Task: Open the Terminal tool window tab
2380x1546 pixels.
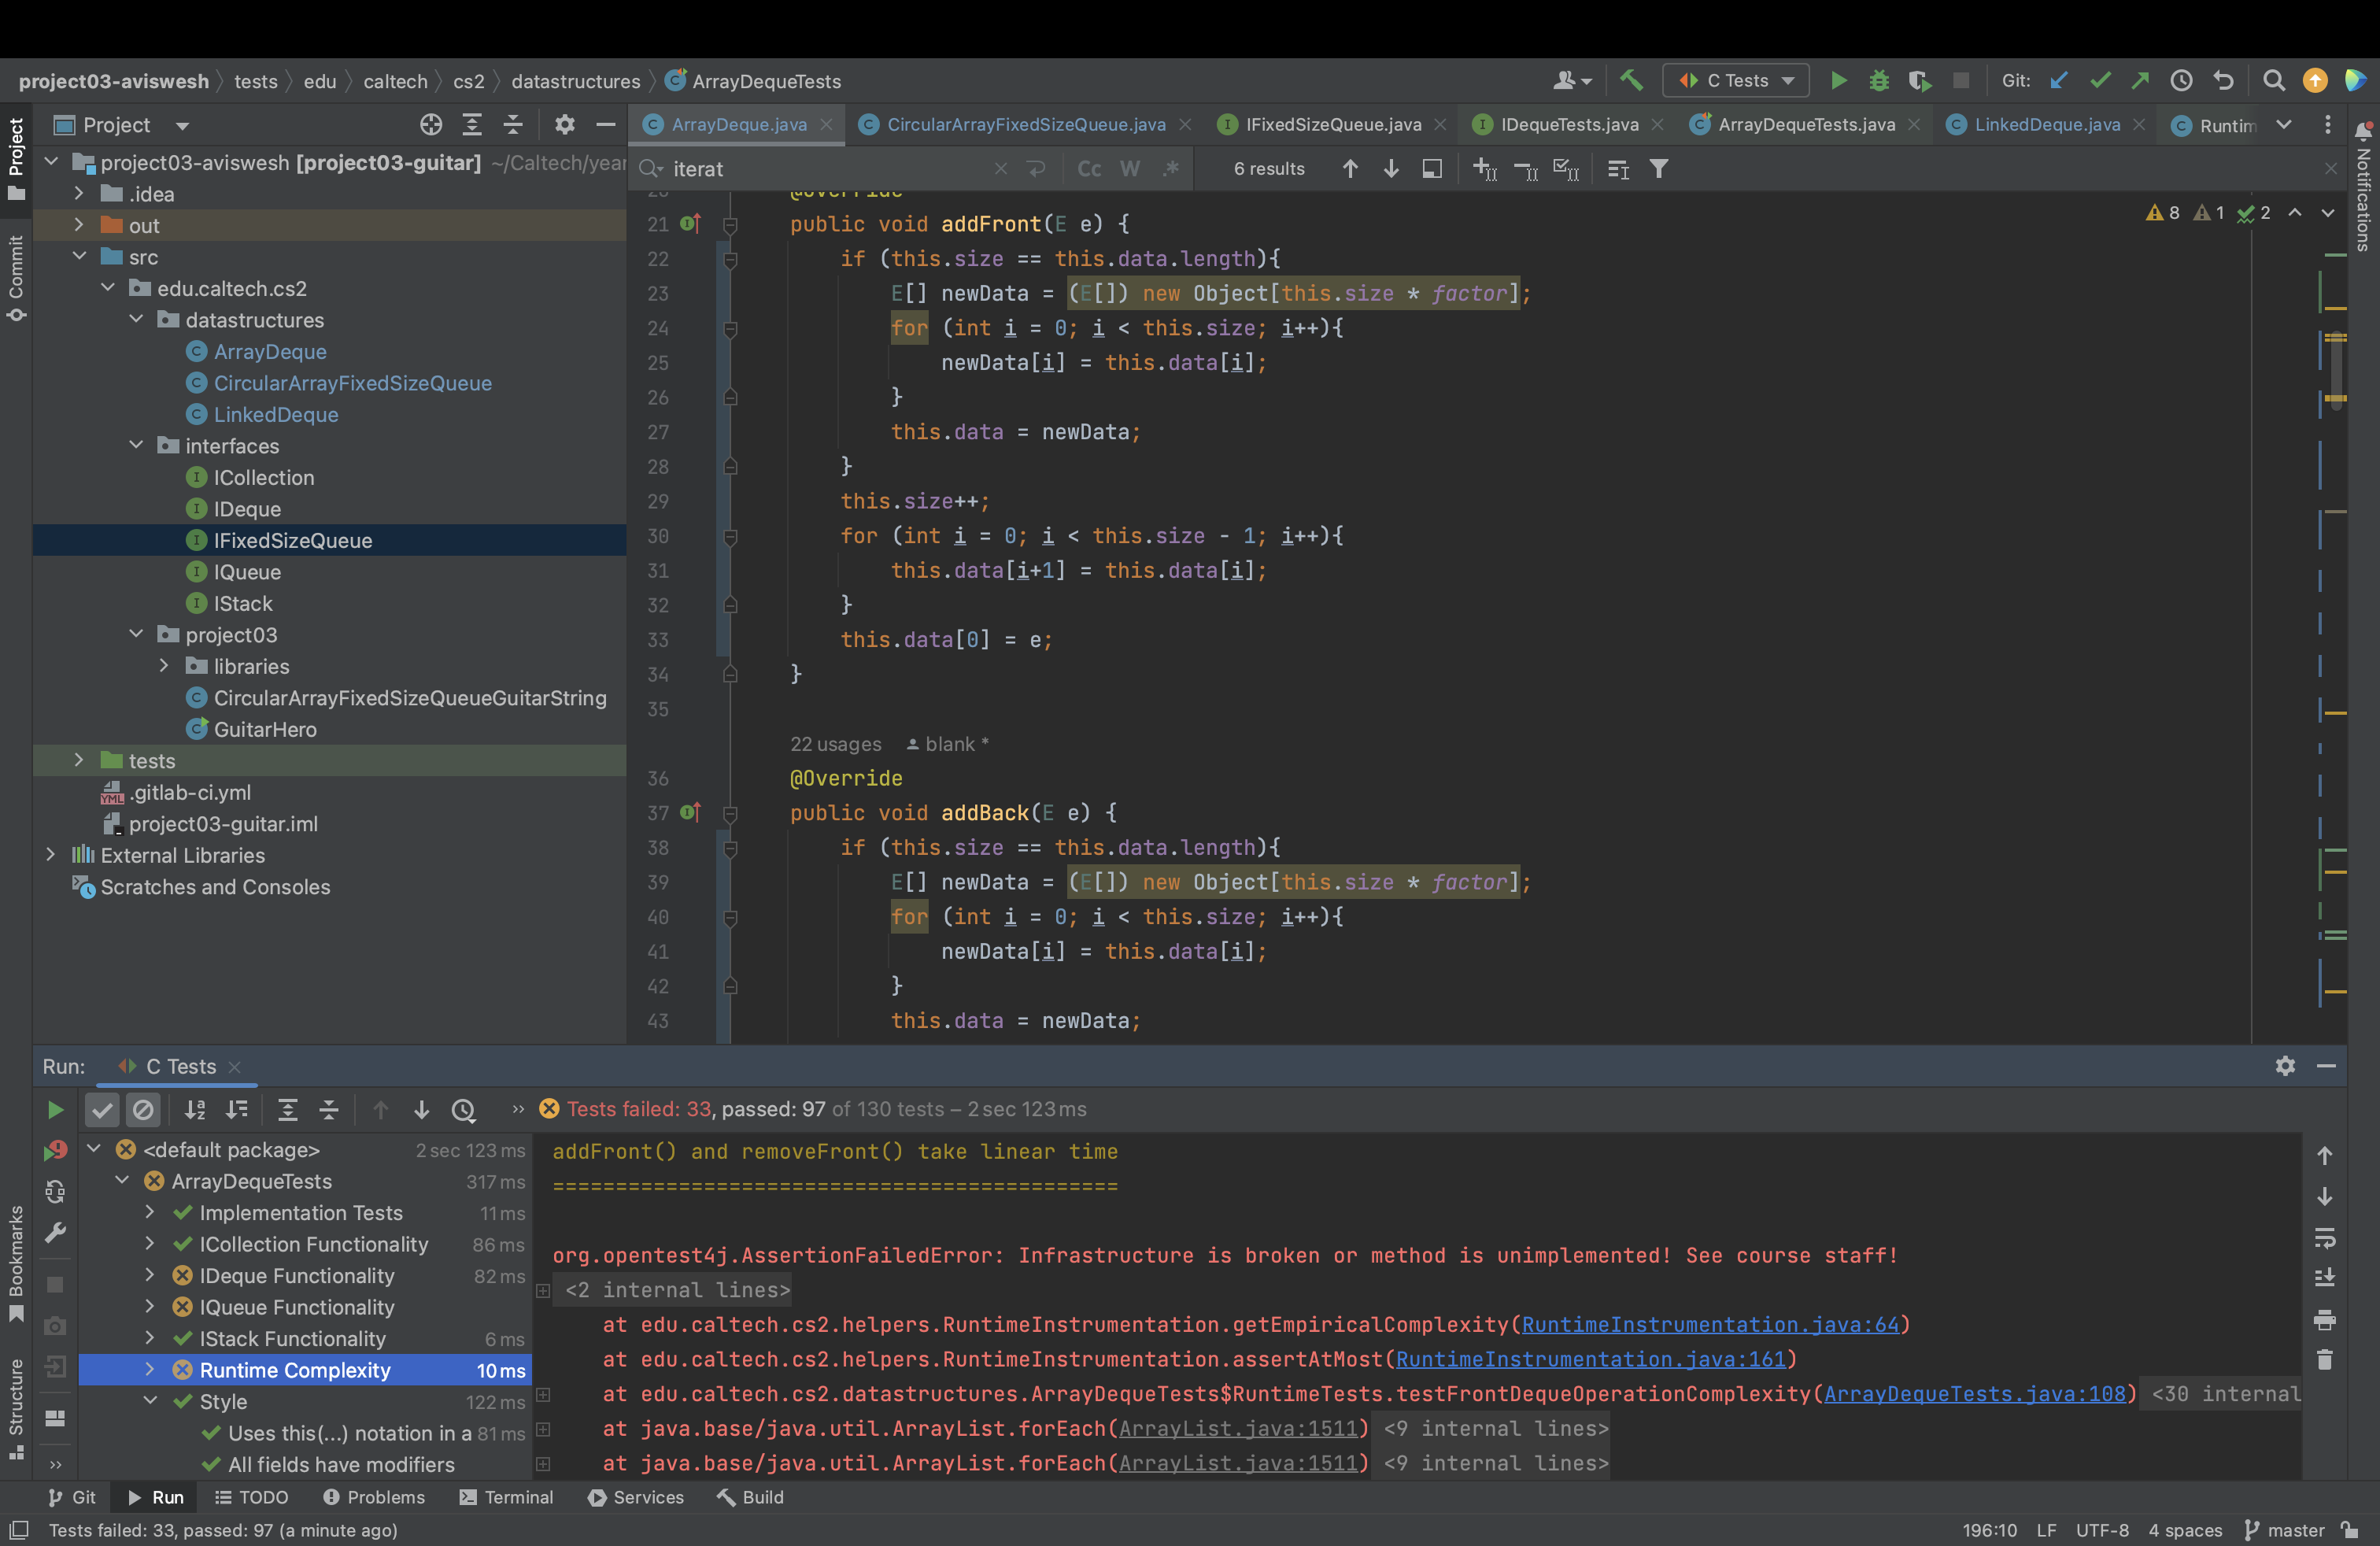Action: point(507,1497)
